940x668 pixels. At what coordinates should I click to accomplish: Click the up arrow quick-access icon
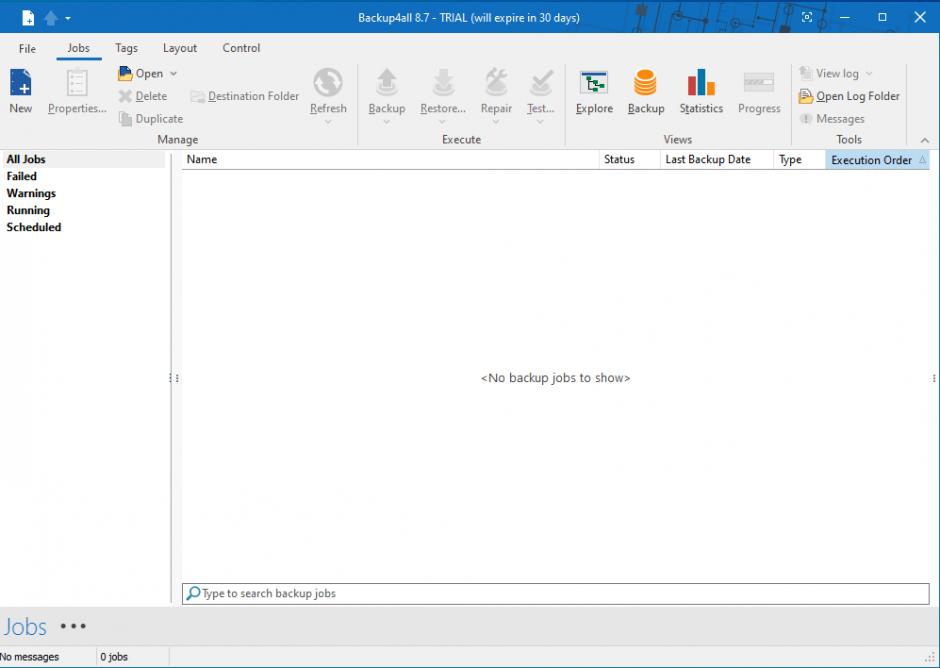[50, 18]
